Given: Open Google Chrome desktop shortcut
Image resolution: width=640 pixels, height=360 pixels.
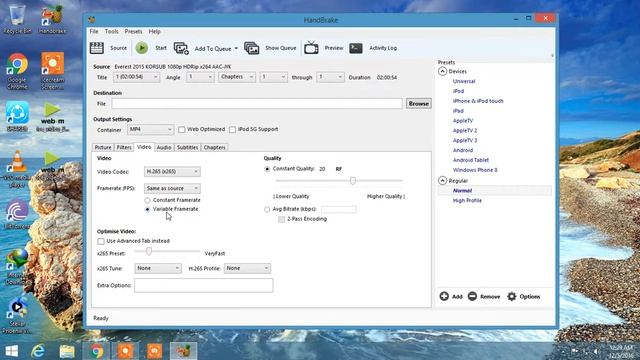Looking at the screenshot, I should [x=17, y=71].
